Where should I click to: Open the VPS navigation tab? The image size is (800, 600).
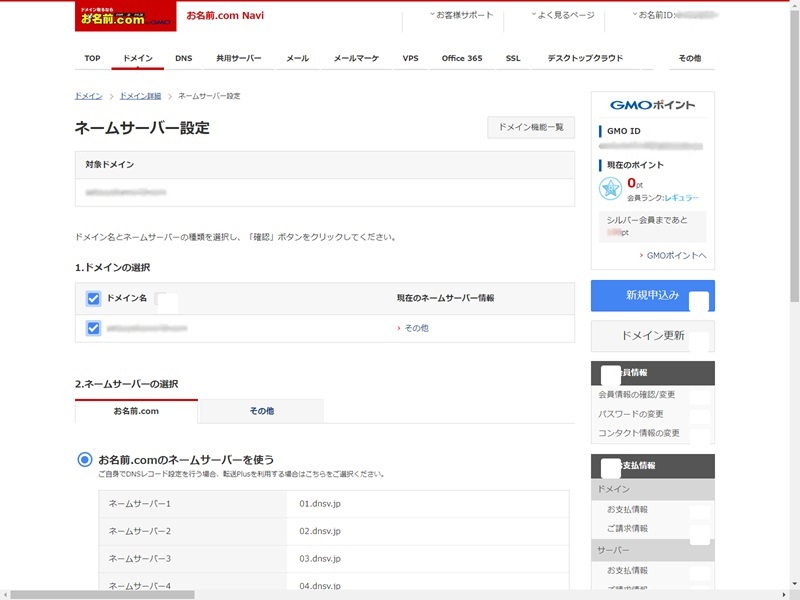pos(410,58)
